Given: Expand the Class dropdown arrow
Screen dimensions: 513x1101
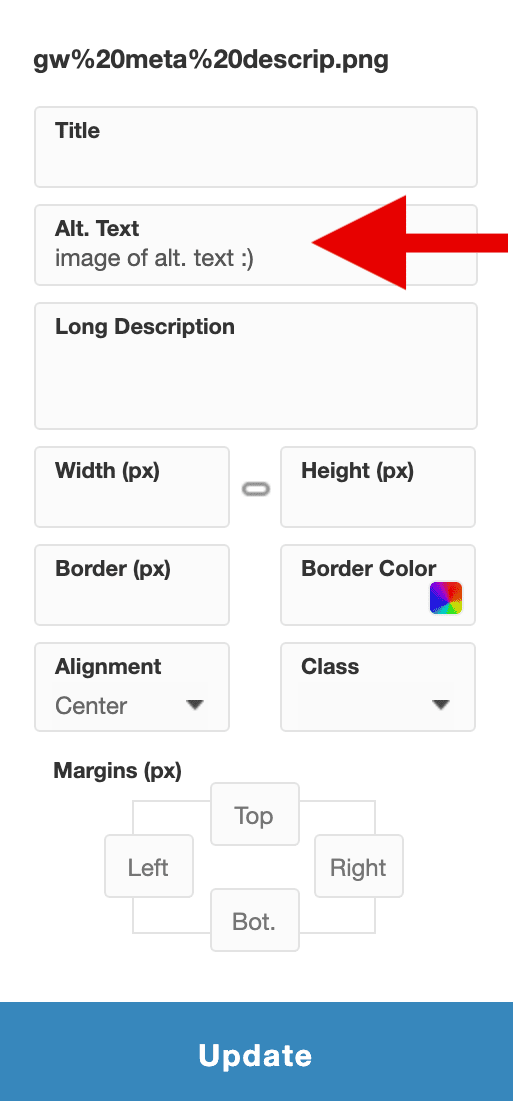Looking at the screenshot, I should tap(441, 705).
